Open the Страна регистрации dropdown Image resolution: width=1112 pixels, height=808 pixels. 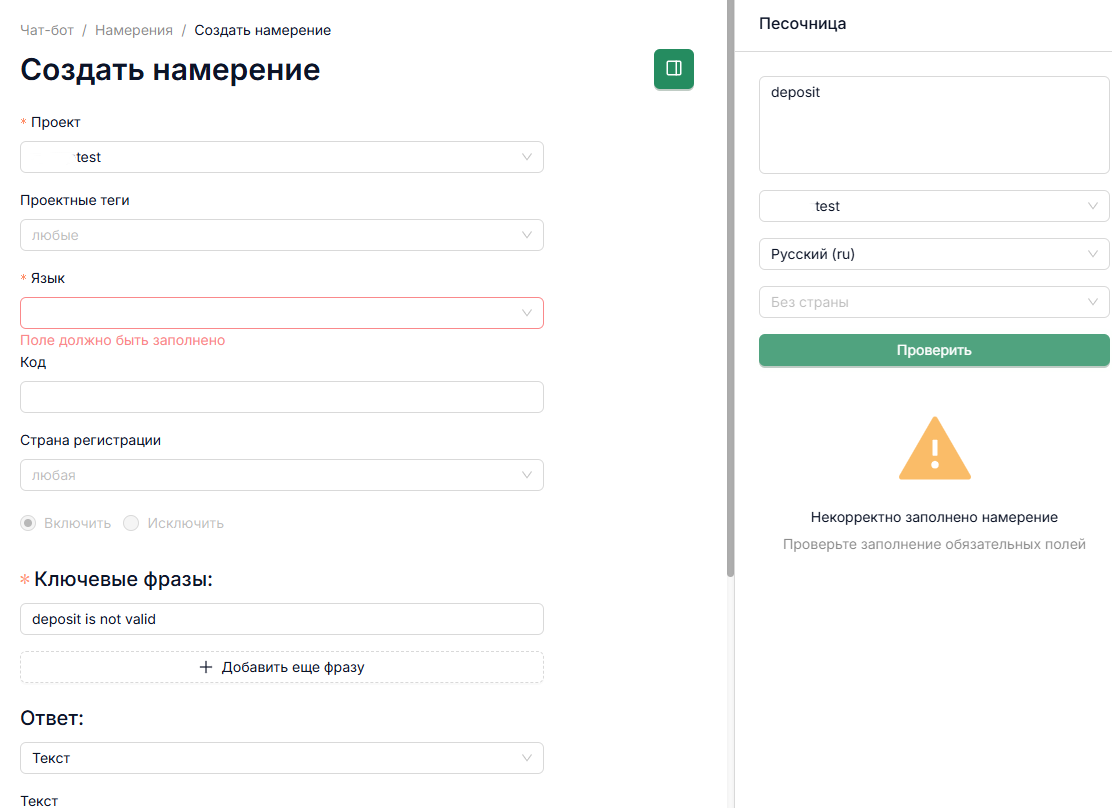click(282, 475)
